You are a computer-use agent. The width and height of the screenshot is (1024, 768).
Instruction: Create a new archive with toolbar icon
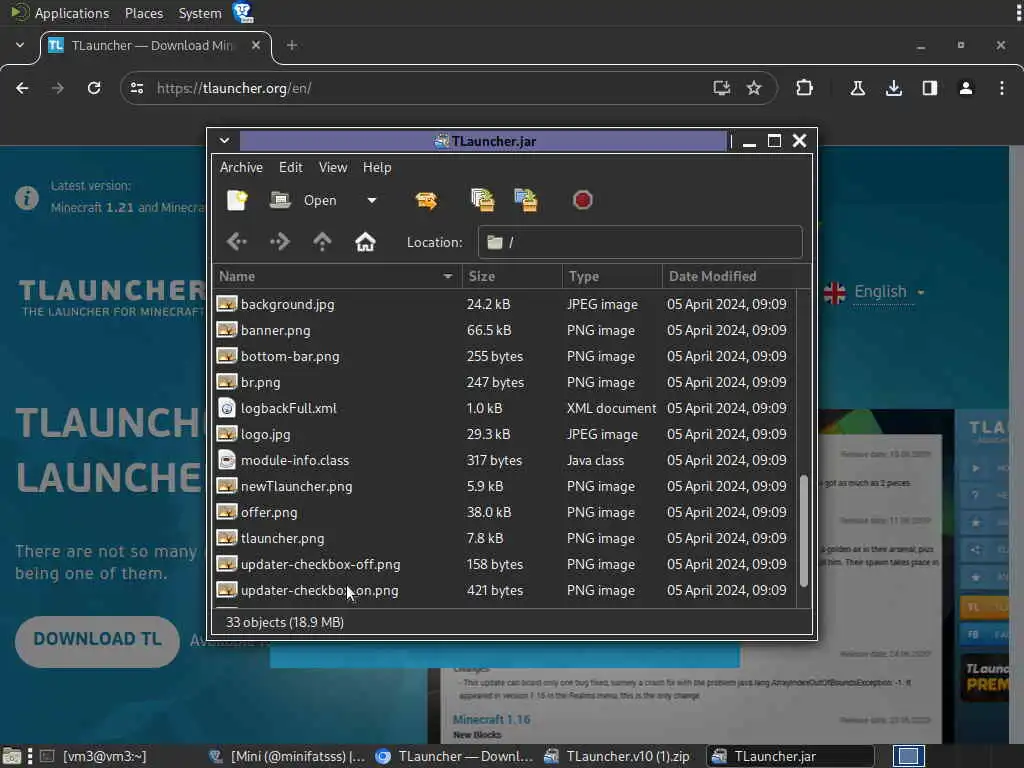click(236, 200)
